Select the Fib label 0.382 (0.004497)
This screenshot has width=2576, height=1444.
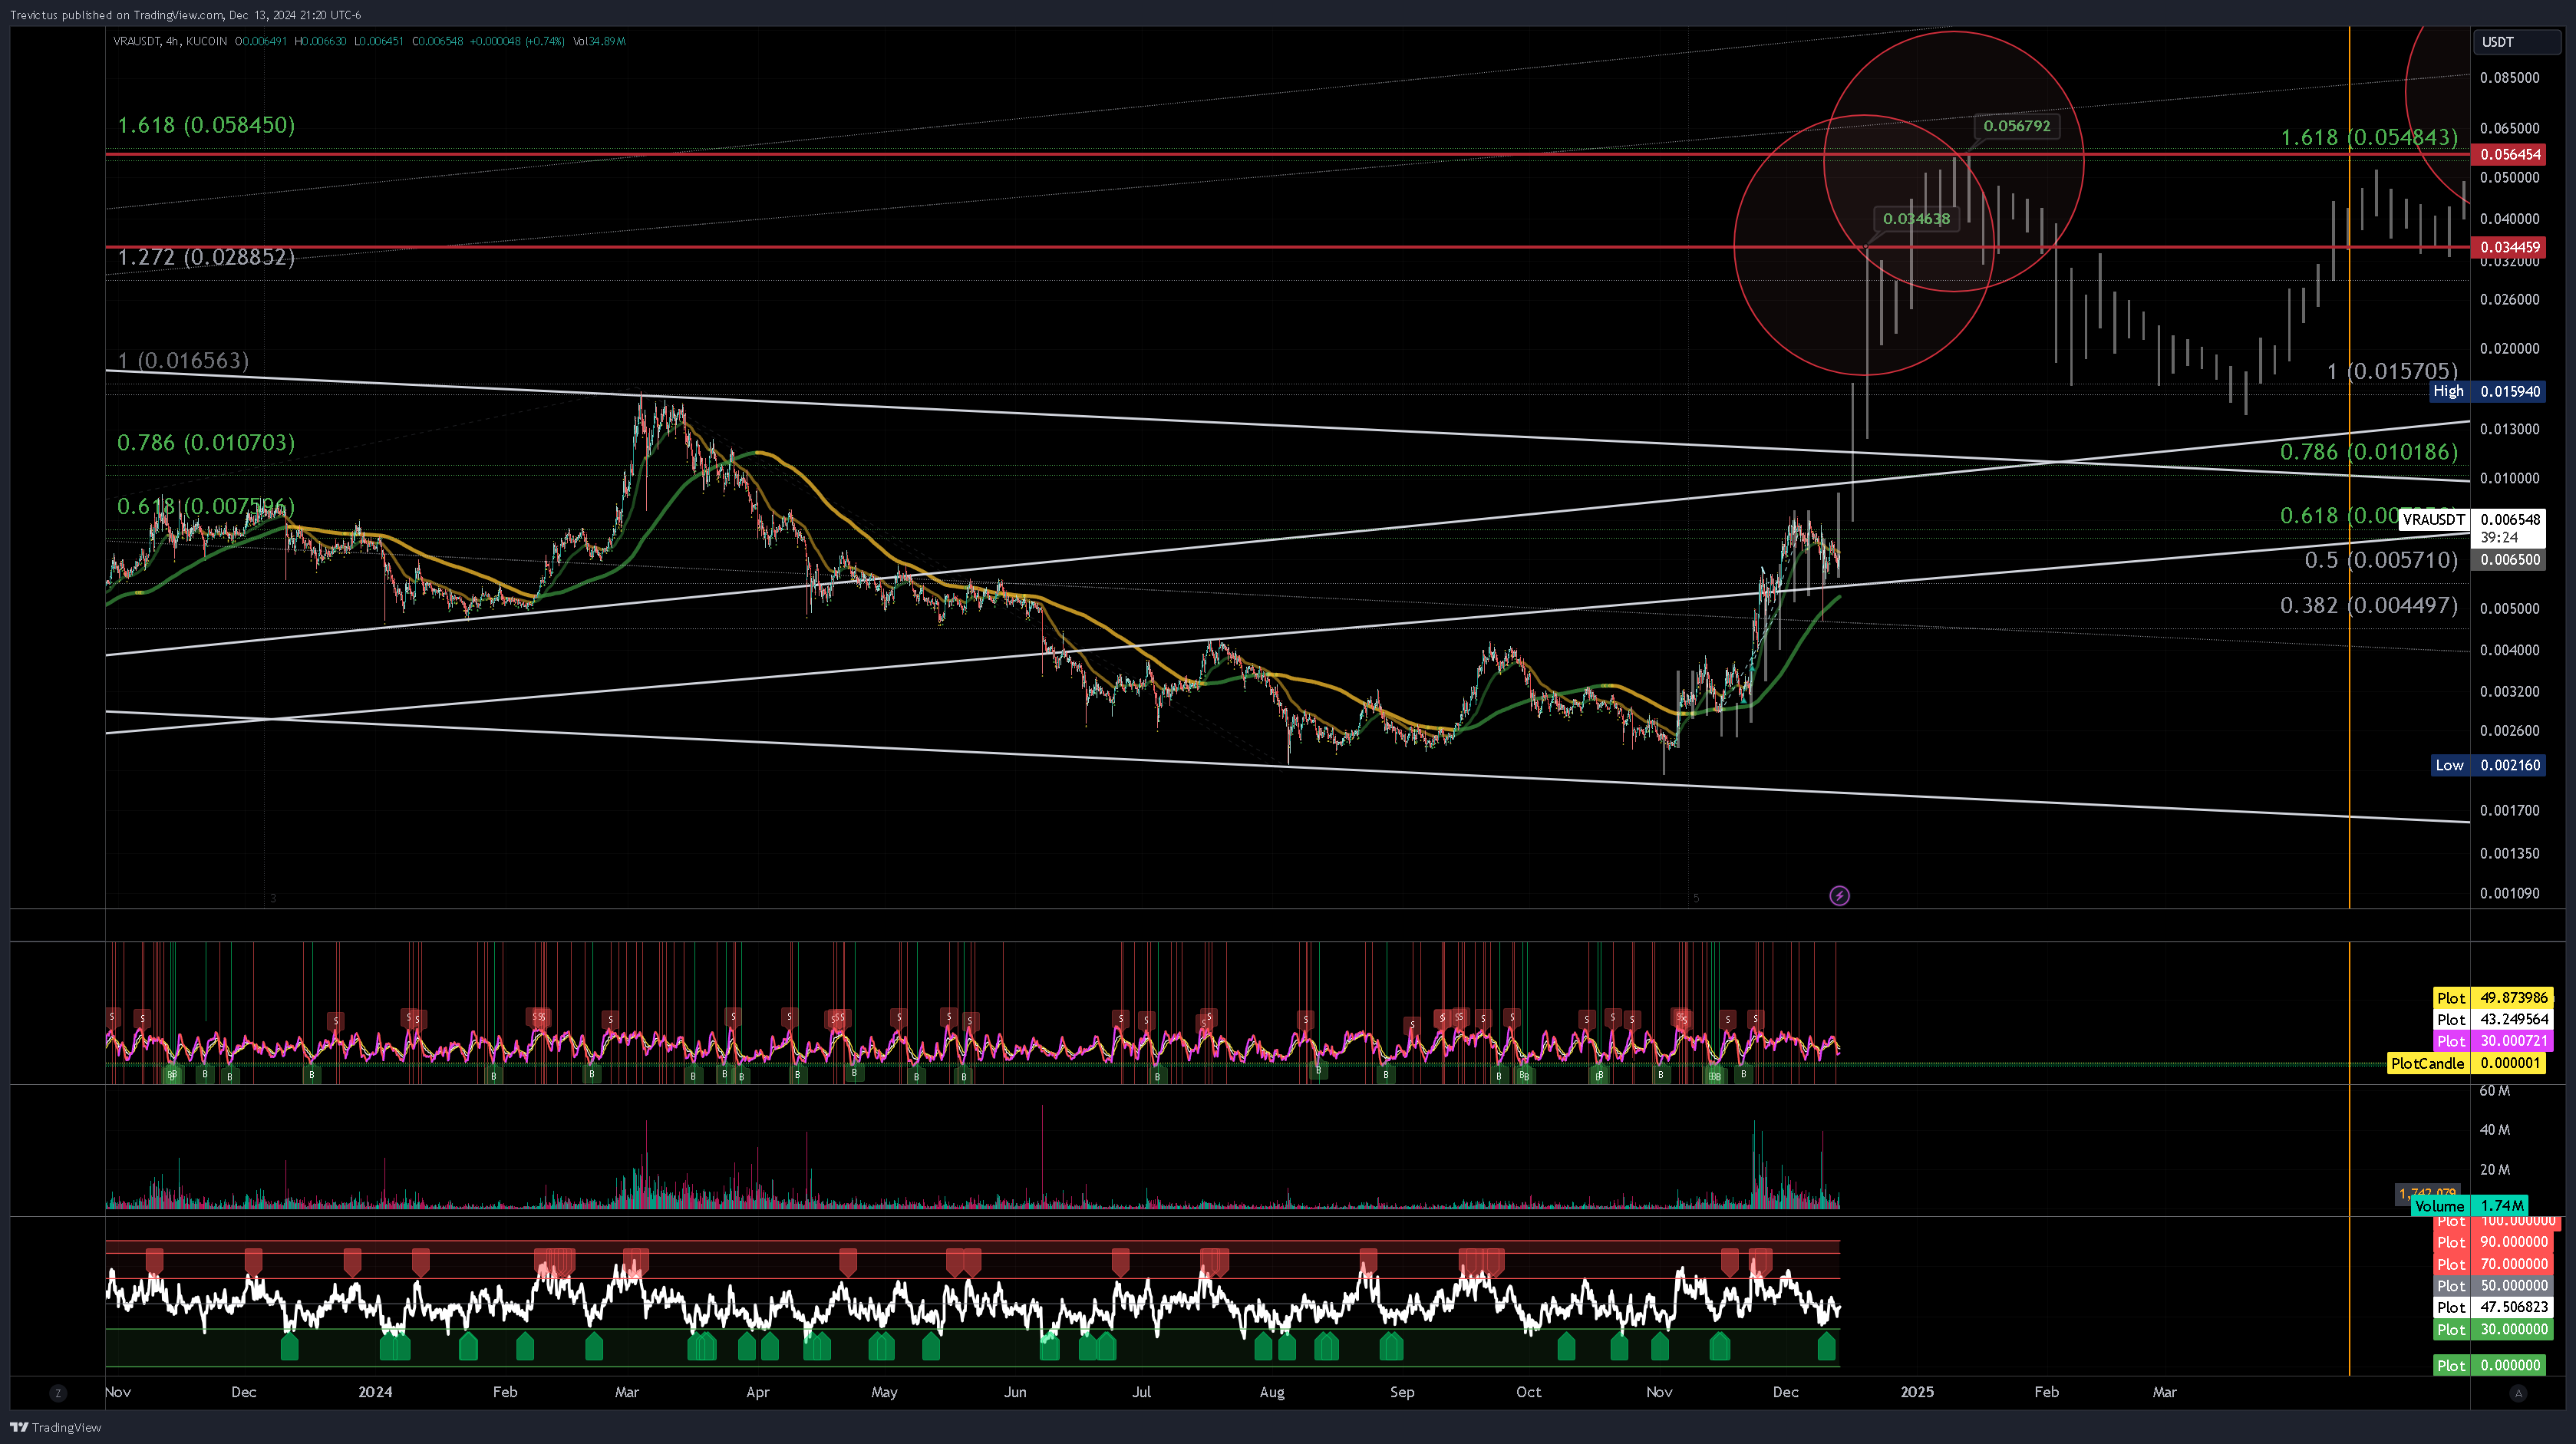pos(2369,605)
